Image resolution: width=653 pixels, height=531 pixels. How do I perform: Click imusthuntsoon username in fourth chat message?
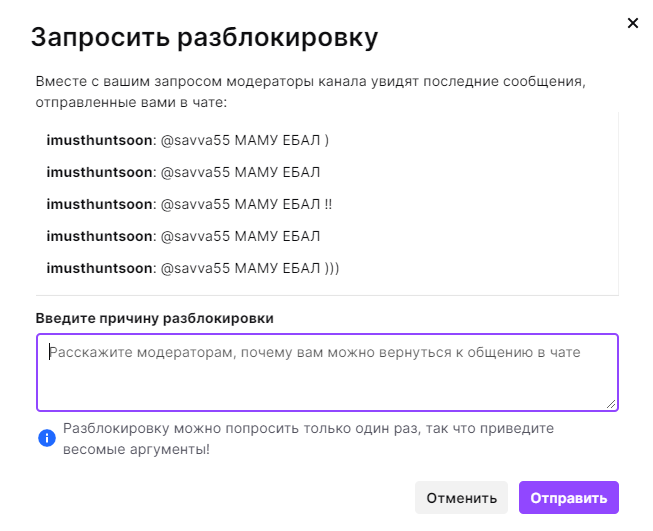click(99, 236)
